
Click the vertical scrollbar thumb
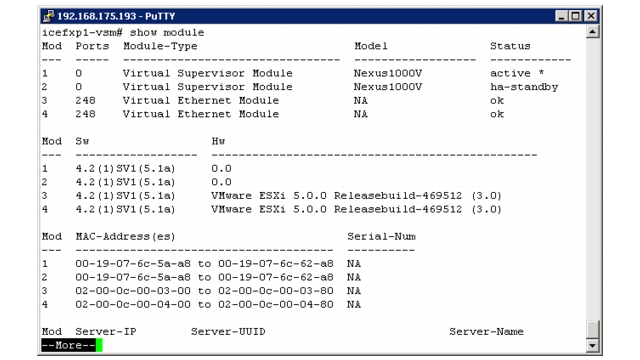(x=592, y=330)
